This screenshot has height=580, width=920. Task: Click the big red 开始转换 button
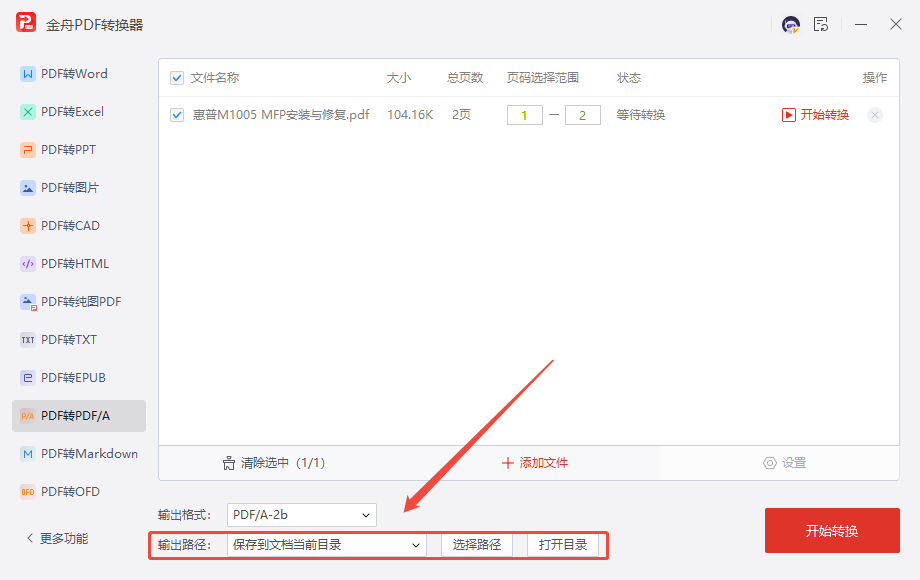pos(832,531)
